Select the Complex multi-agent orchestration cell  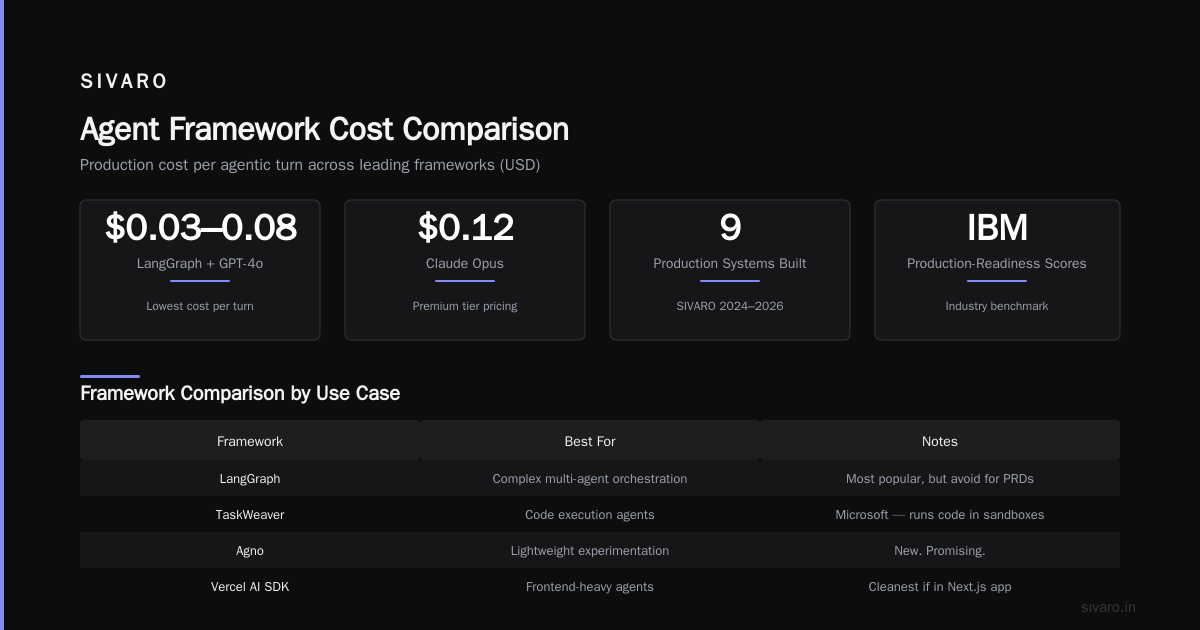point(590,479)
